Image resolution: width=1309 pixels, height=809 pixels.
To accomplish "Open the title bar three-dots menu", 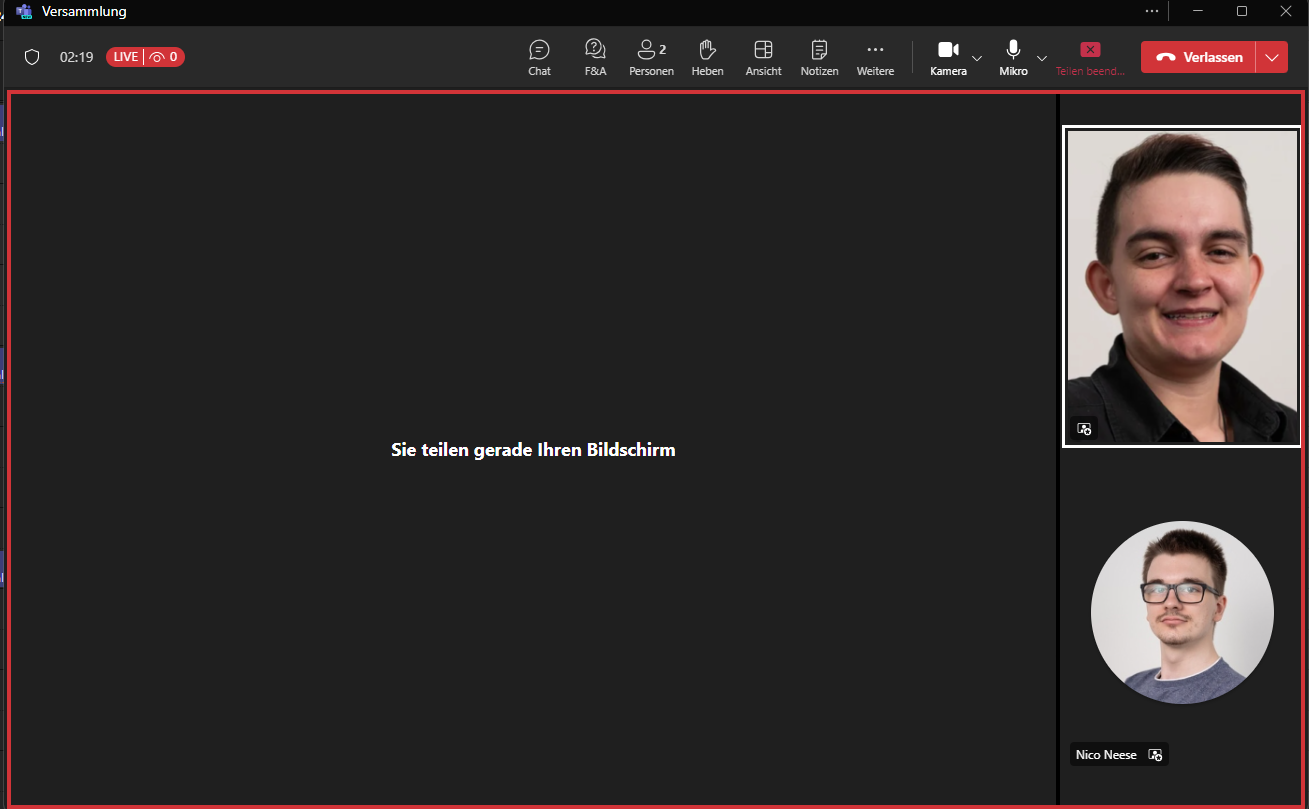I will tap(1152, 11).
